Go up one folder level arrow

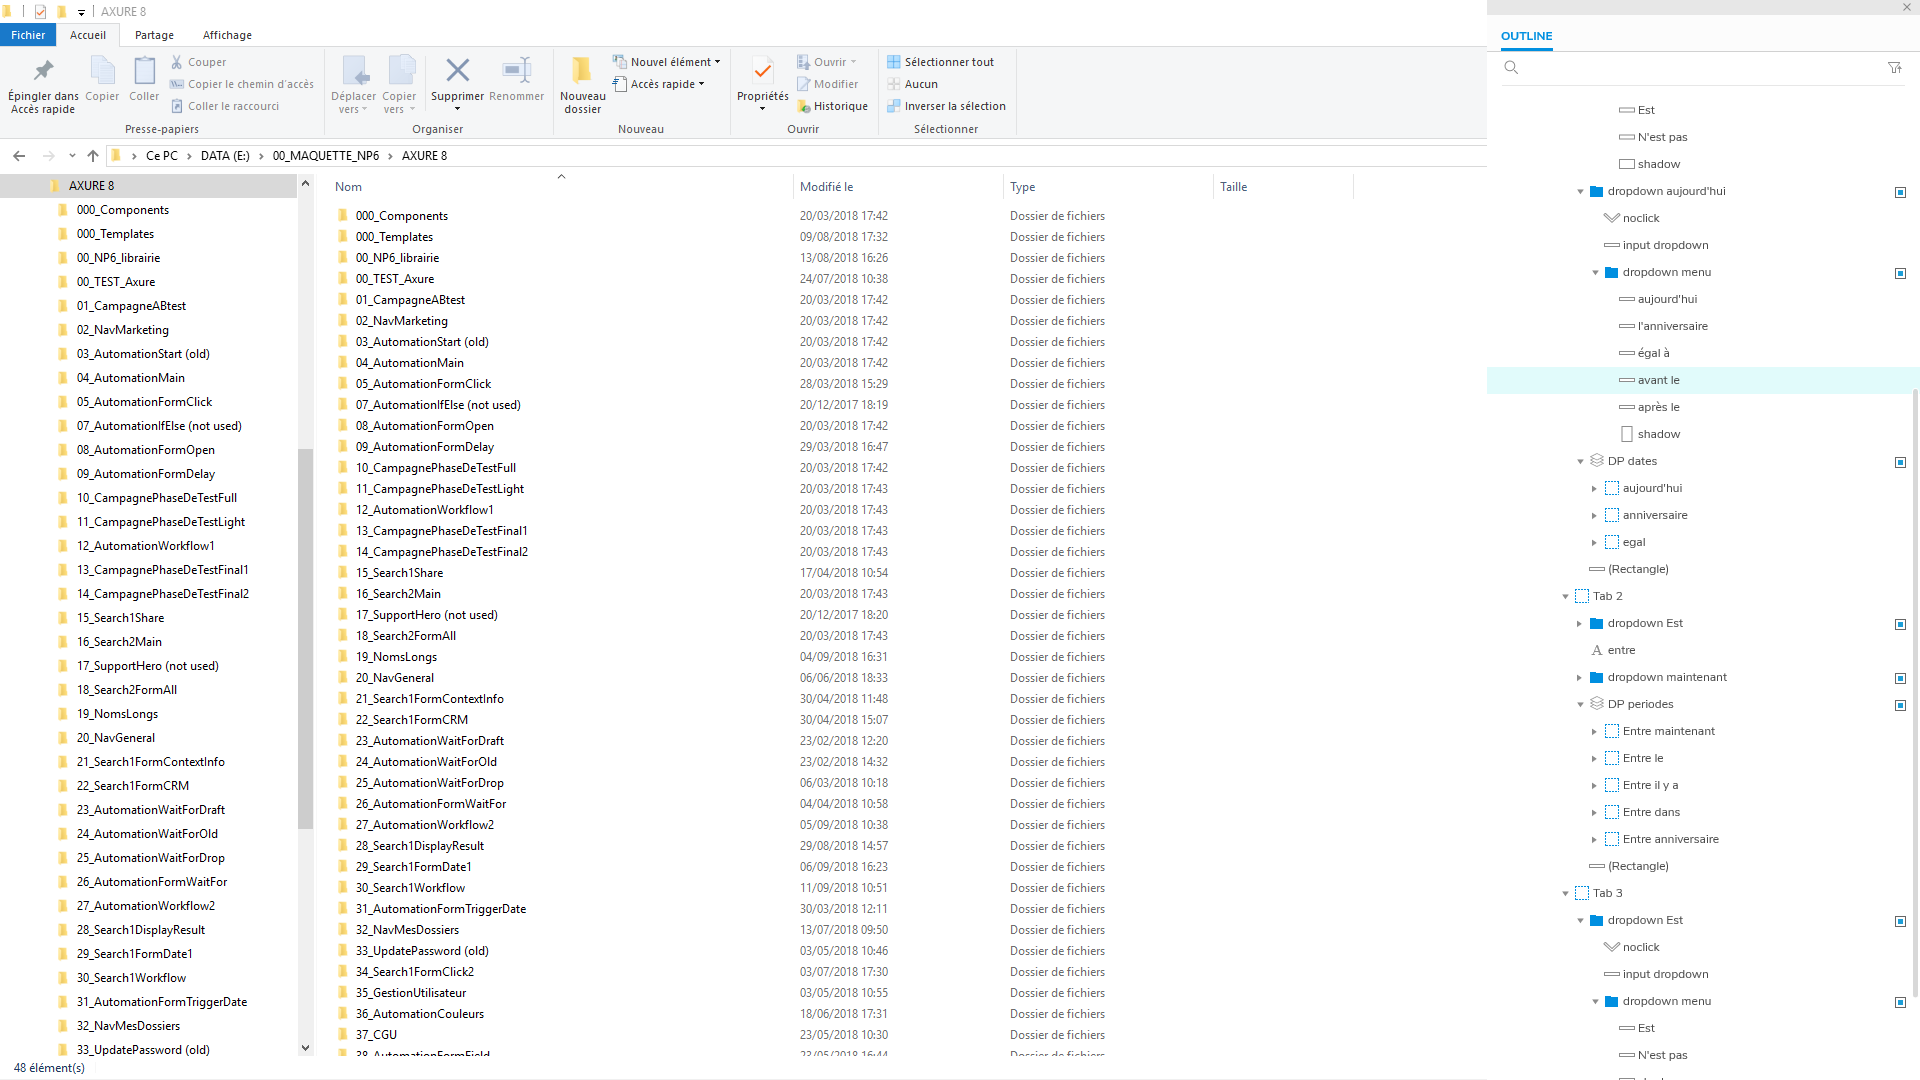tap(93, 156)
